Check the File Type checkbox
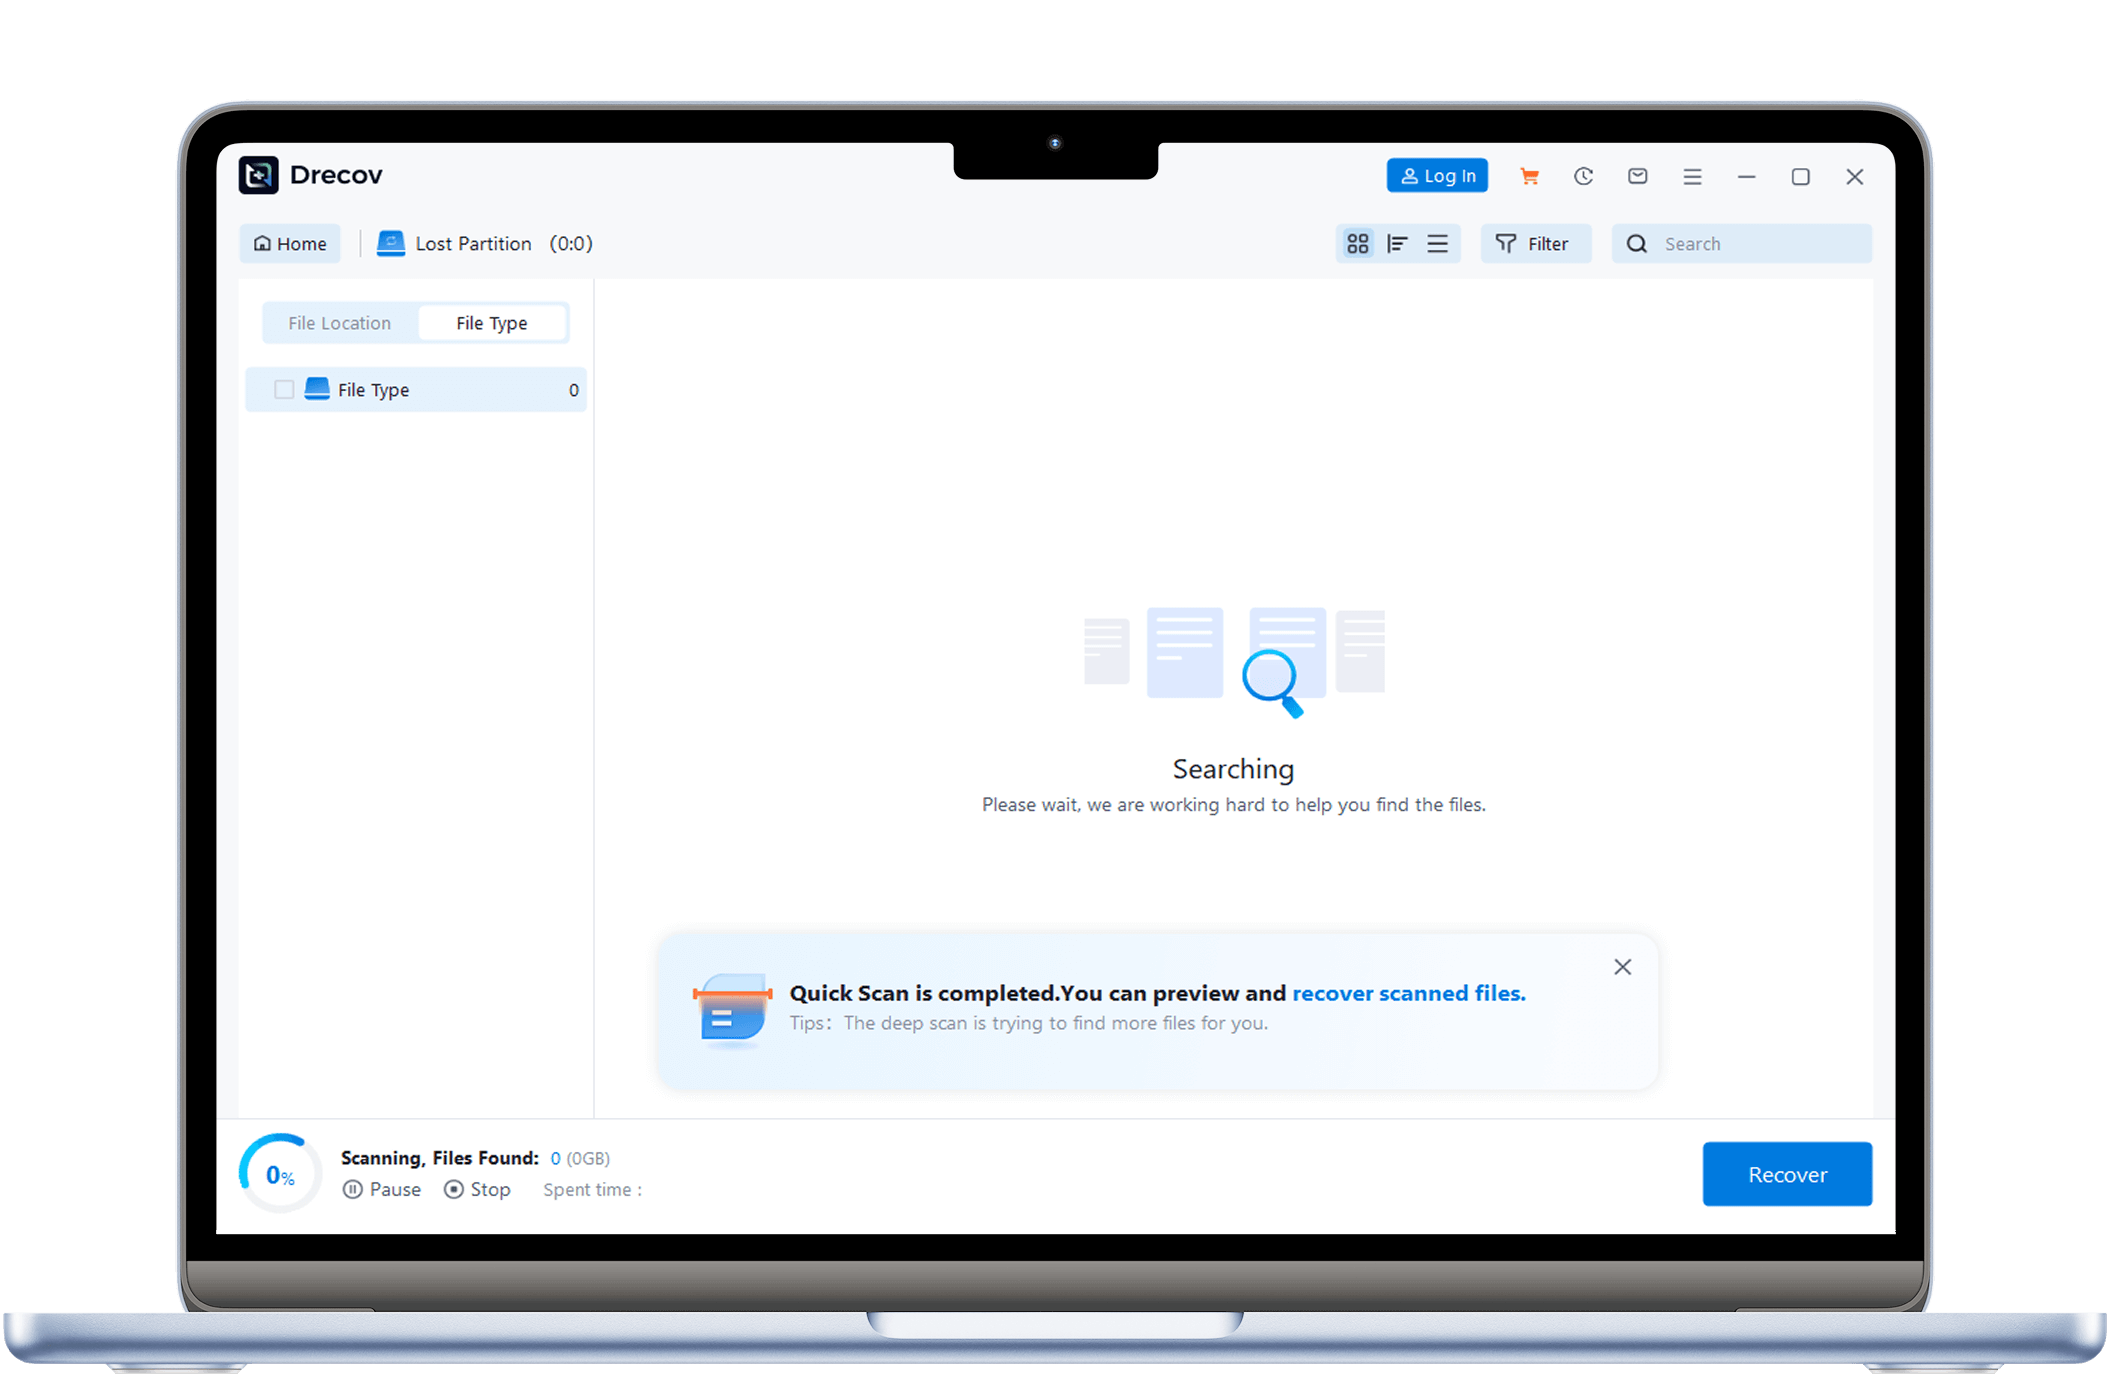This screenshot has width=2112, height=1377. (284, 390)
